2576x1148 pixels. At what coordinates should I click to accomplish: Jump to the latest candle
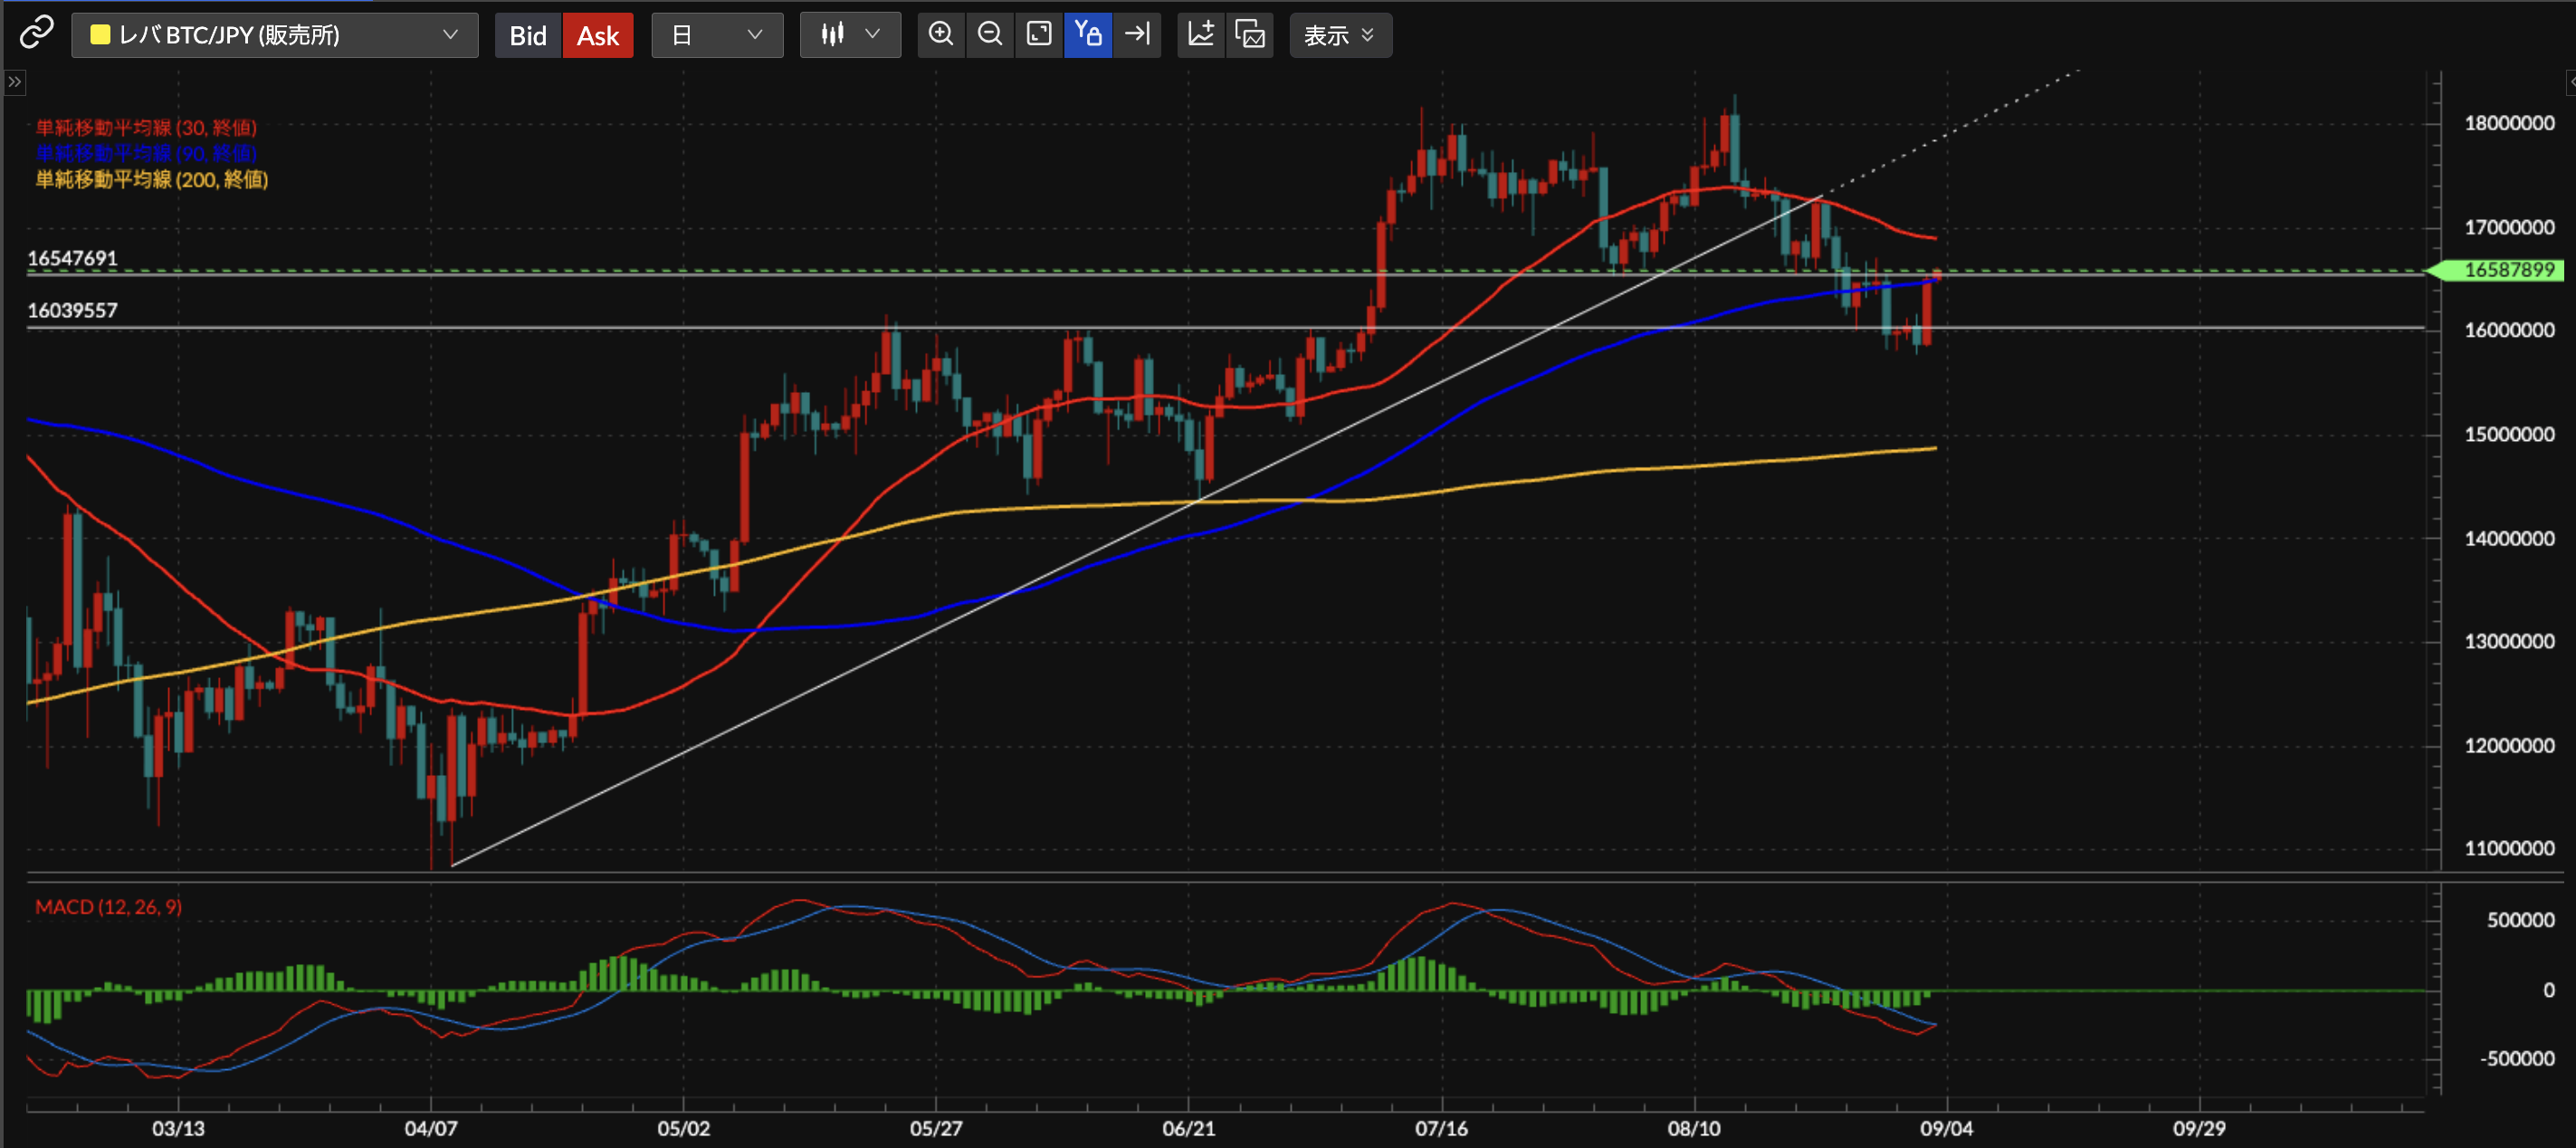(1137, 35)
